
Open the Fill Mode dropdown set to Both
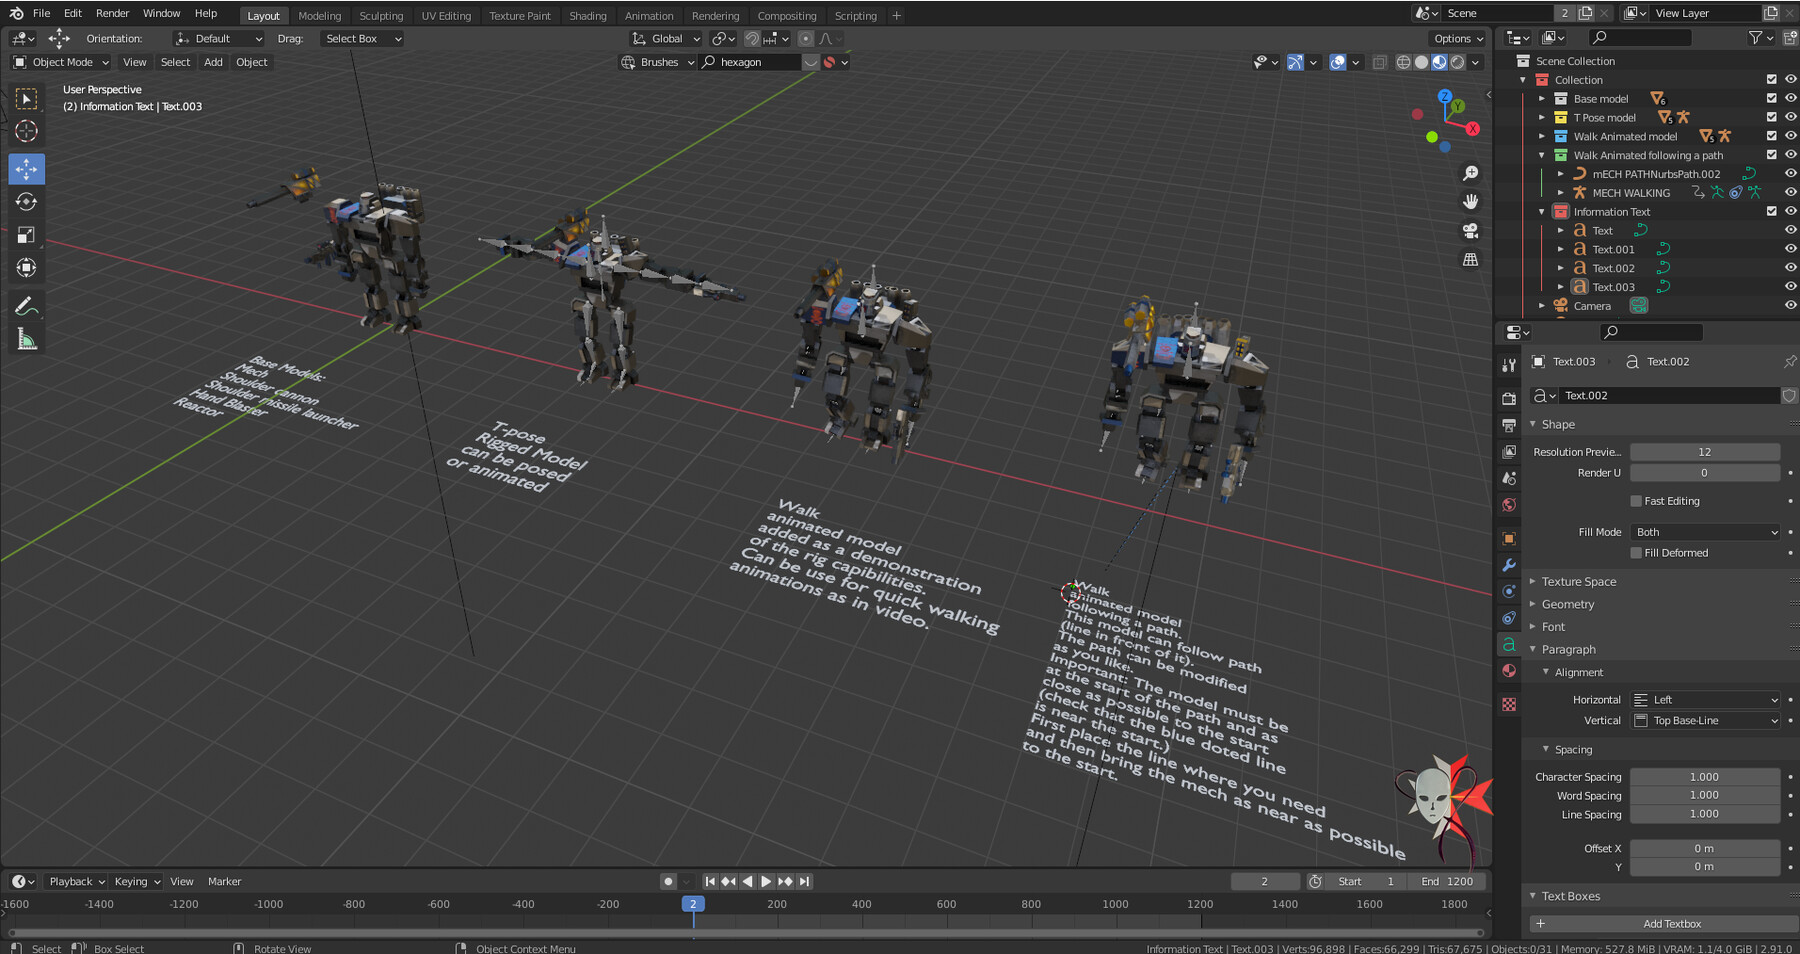1705,532
